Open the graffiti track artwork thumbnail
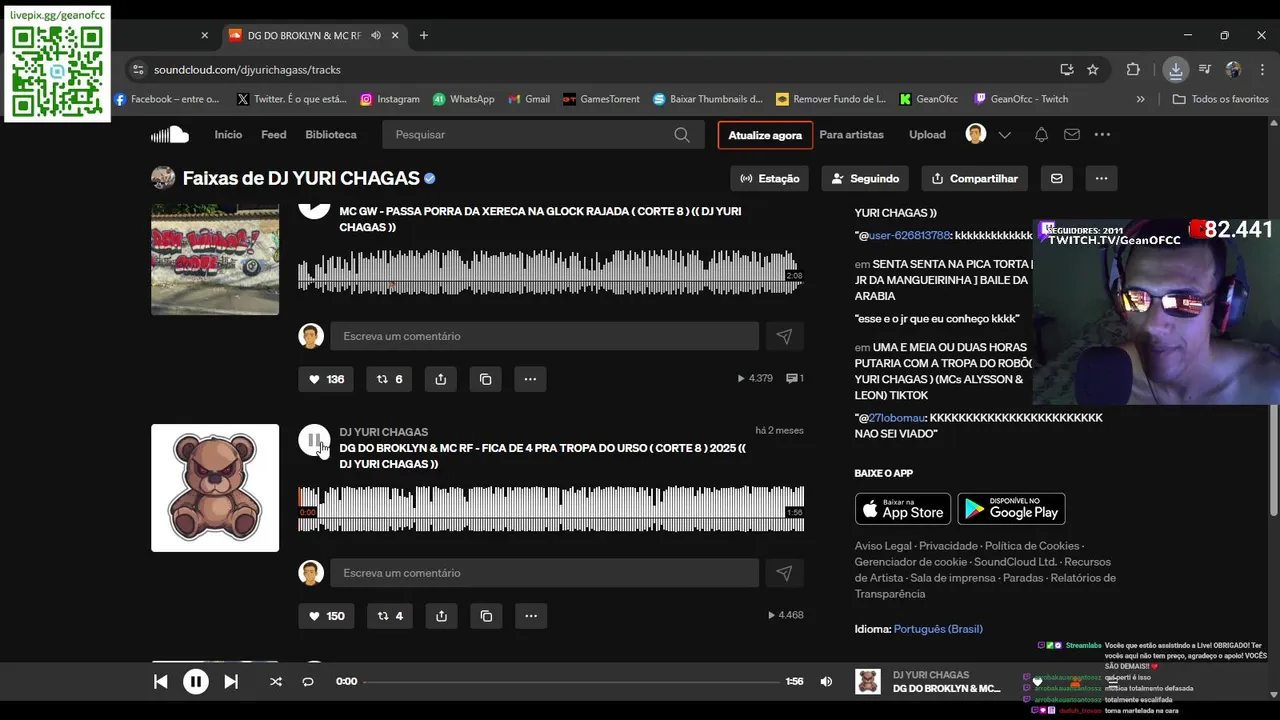The width and height of the screenshot is (1280, 720). point(215,259)
